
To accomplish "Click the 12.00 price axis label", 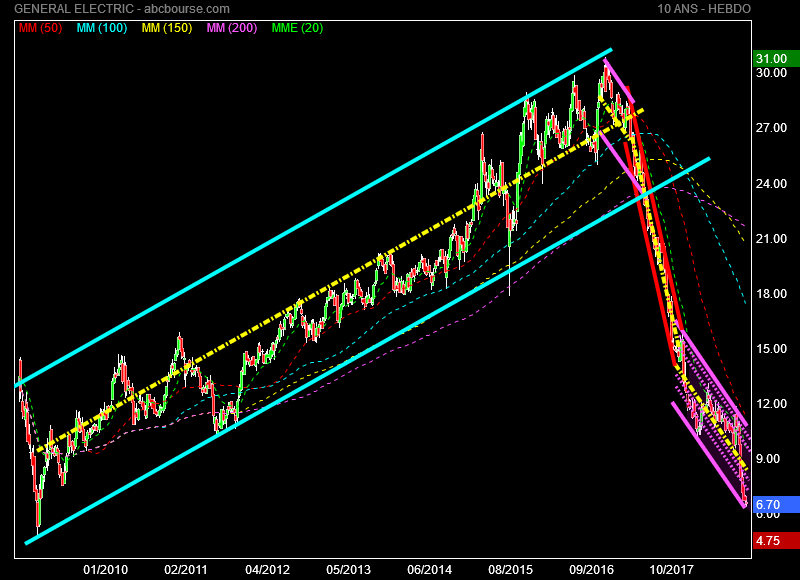I will (x=771, y=404).
